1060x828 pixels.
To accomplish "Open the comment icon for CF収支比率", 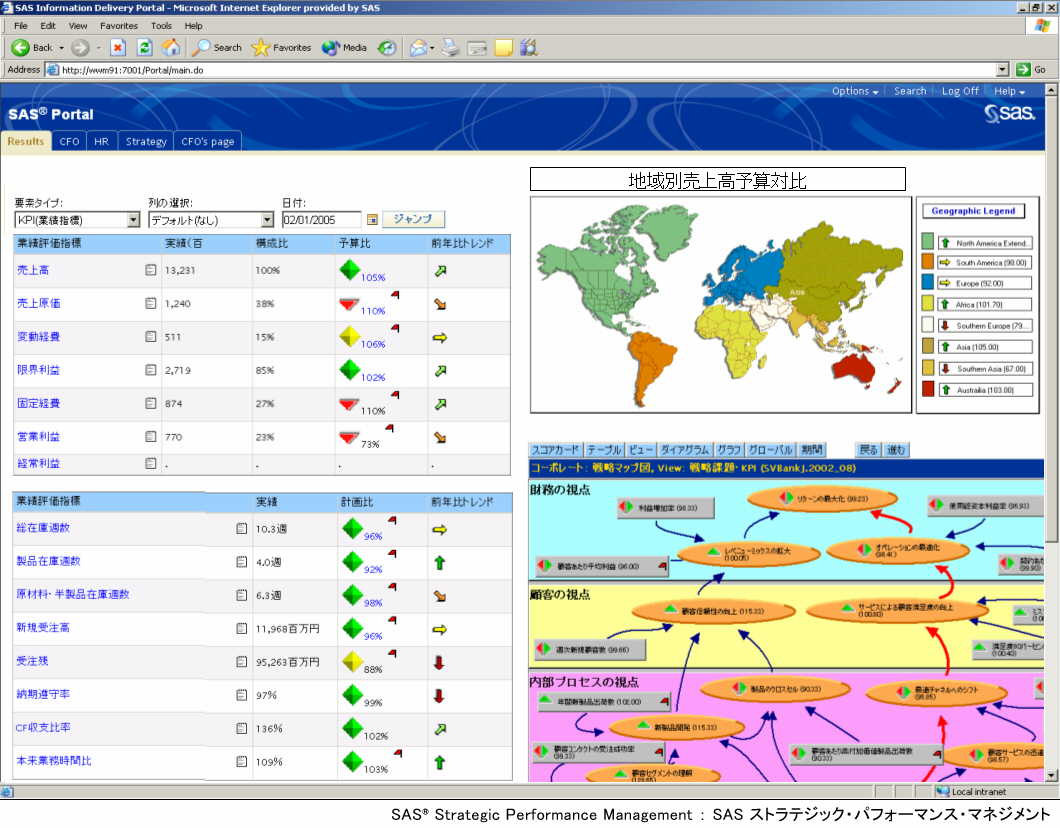I will (x=241, y=728).
